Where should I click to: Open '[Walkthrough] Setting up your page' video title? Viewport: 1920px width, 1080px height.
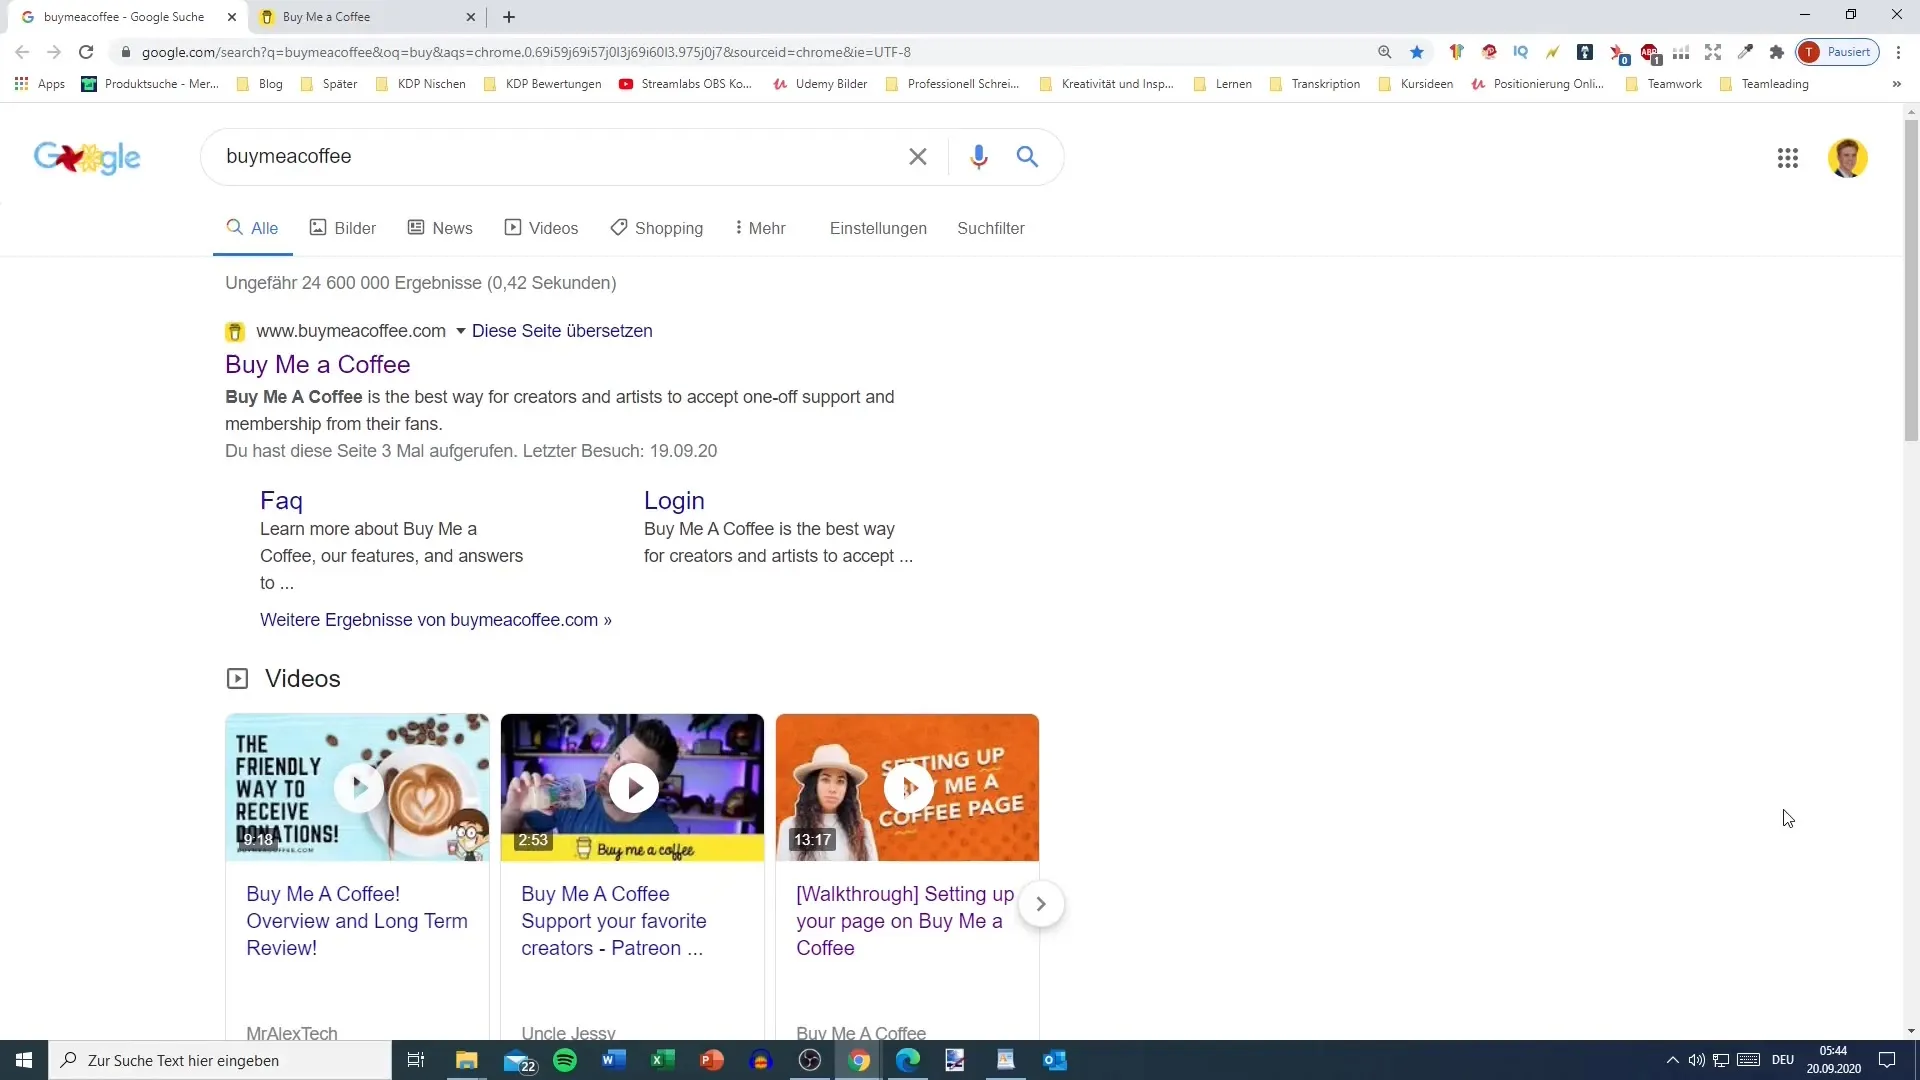tap(905, 921)
